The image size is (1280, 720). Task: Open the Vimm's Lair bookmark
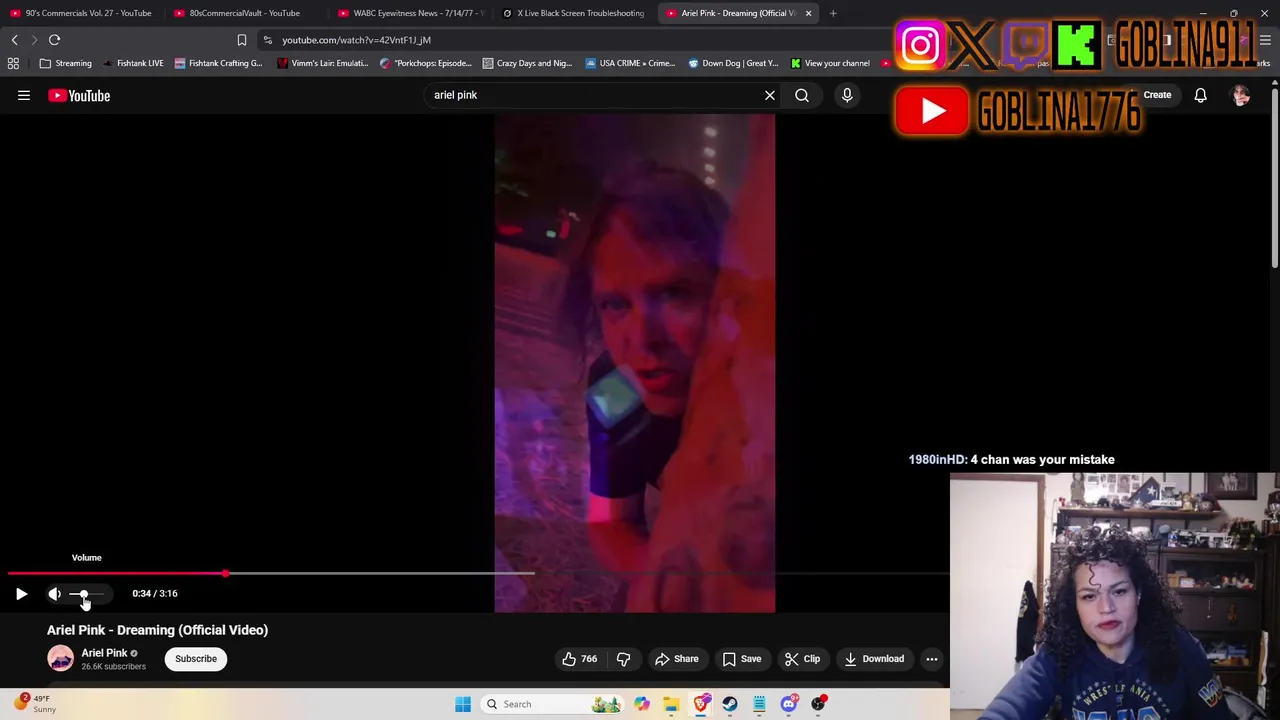pyautogui.click(x=323, y=63)
